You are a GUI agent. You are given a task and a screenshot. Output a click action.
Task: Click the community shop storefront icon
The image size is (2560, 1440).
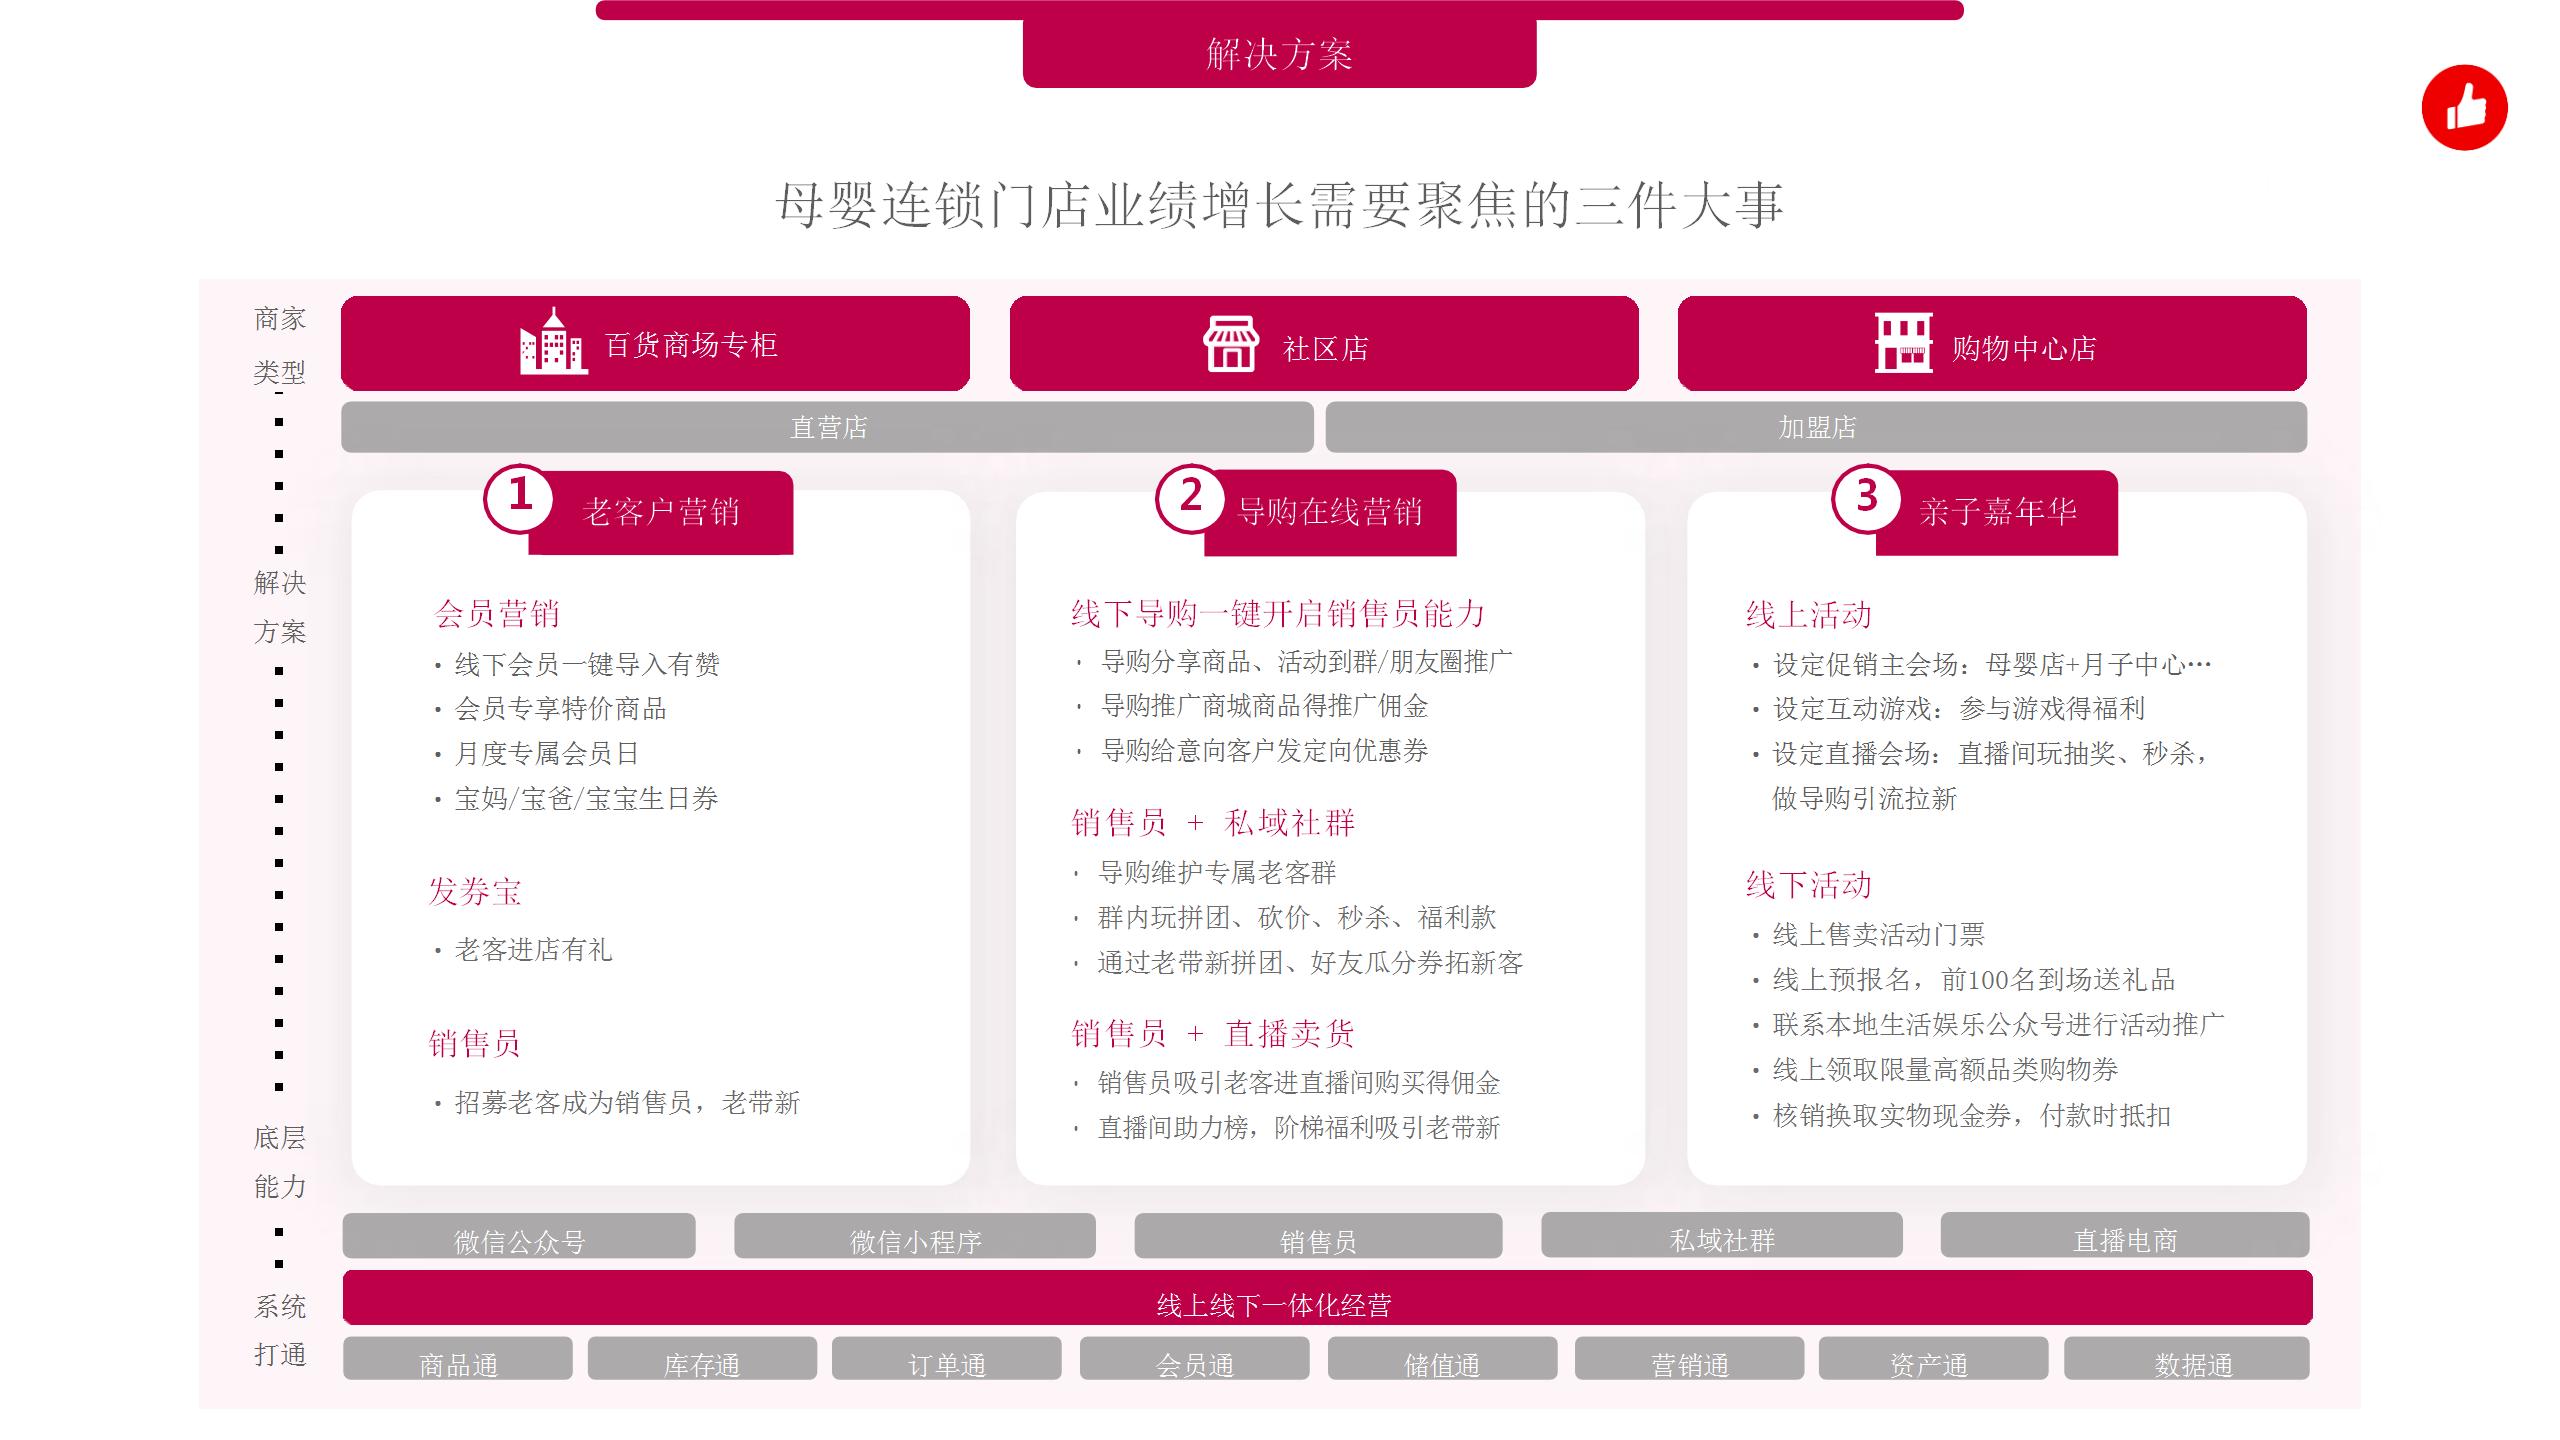(1231, 344)
